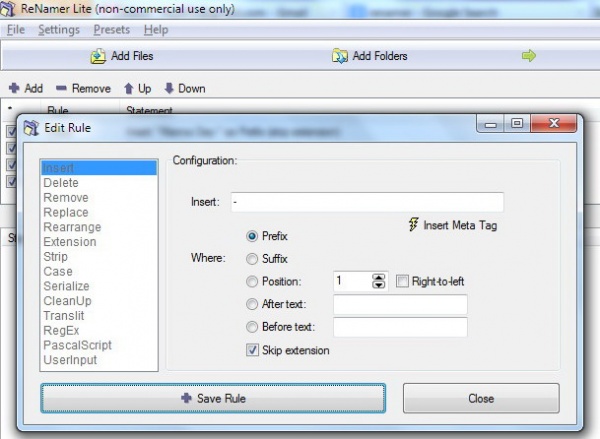Select the UserInput rule type

click(99, 360)
